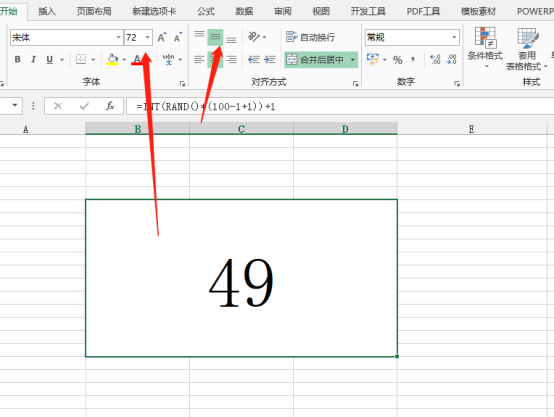Open name box dropdown arrow

click(x=14, y=105)
